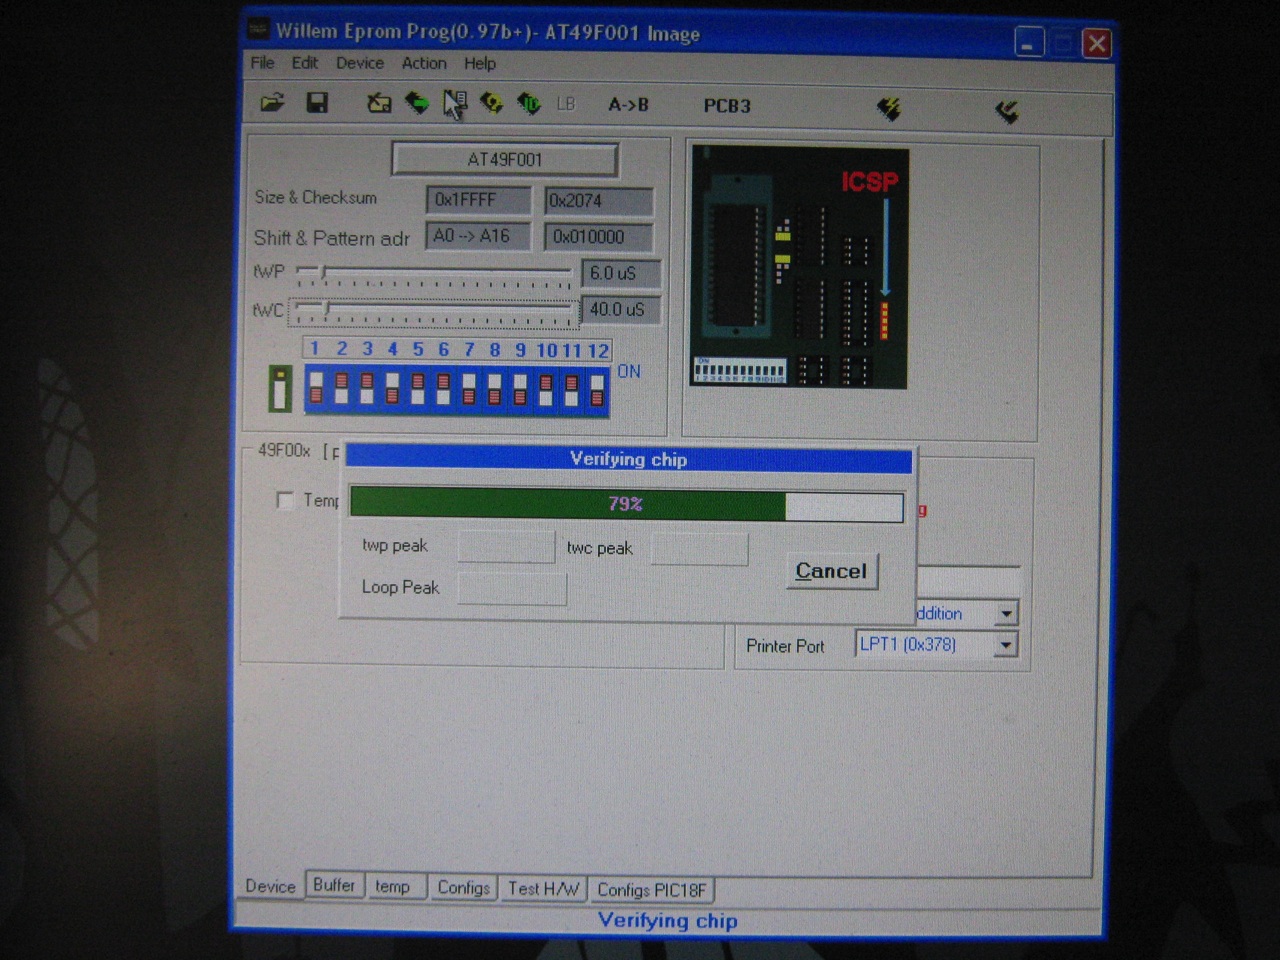Click the Loop Peak field

pos(512,588)
